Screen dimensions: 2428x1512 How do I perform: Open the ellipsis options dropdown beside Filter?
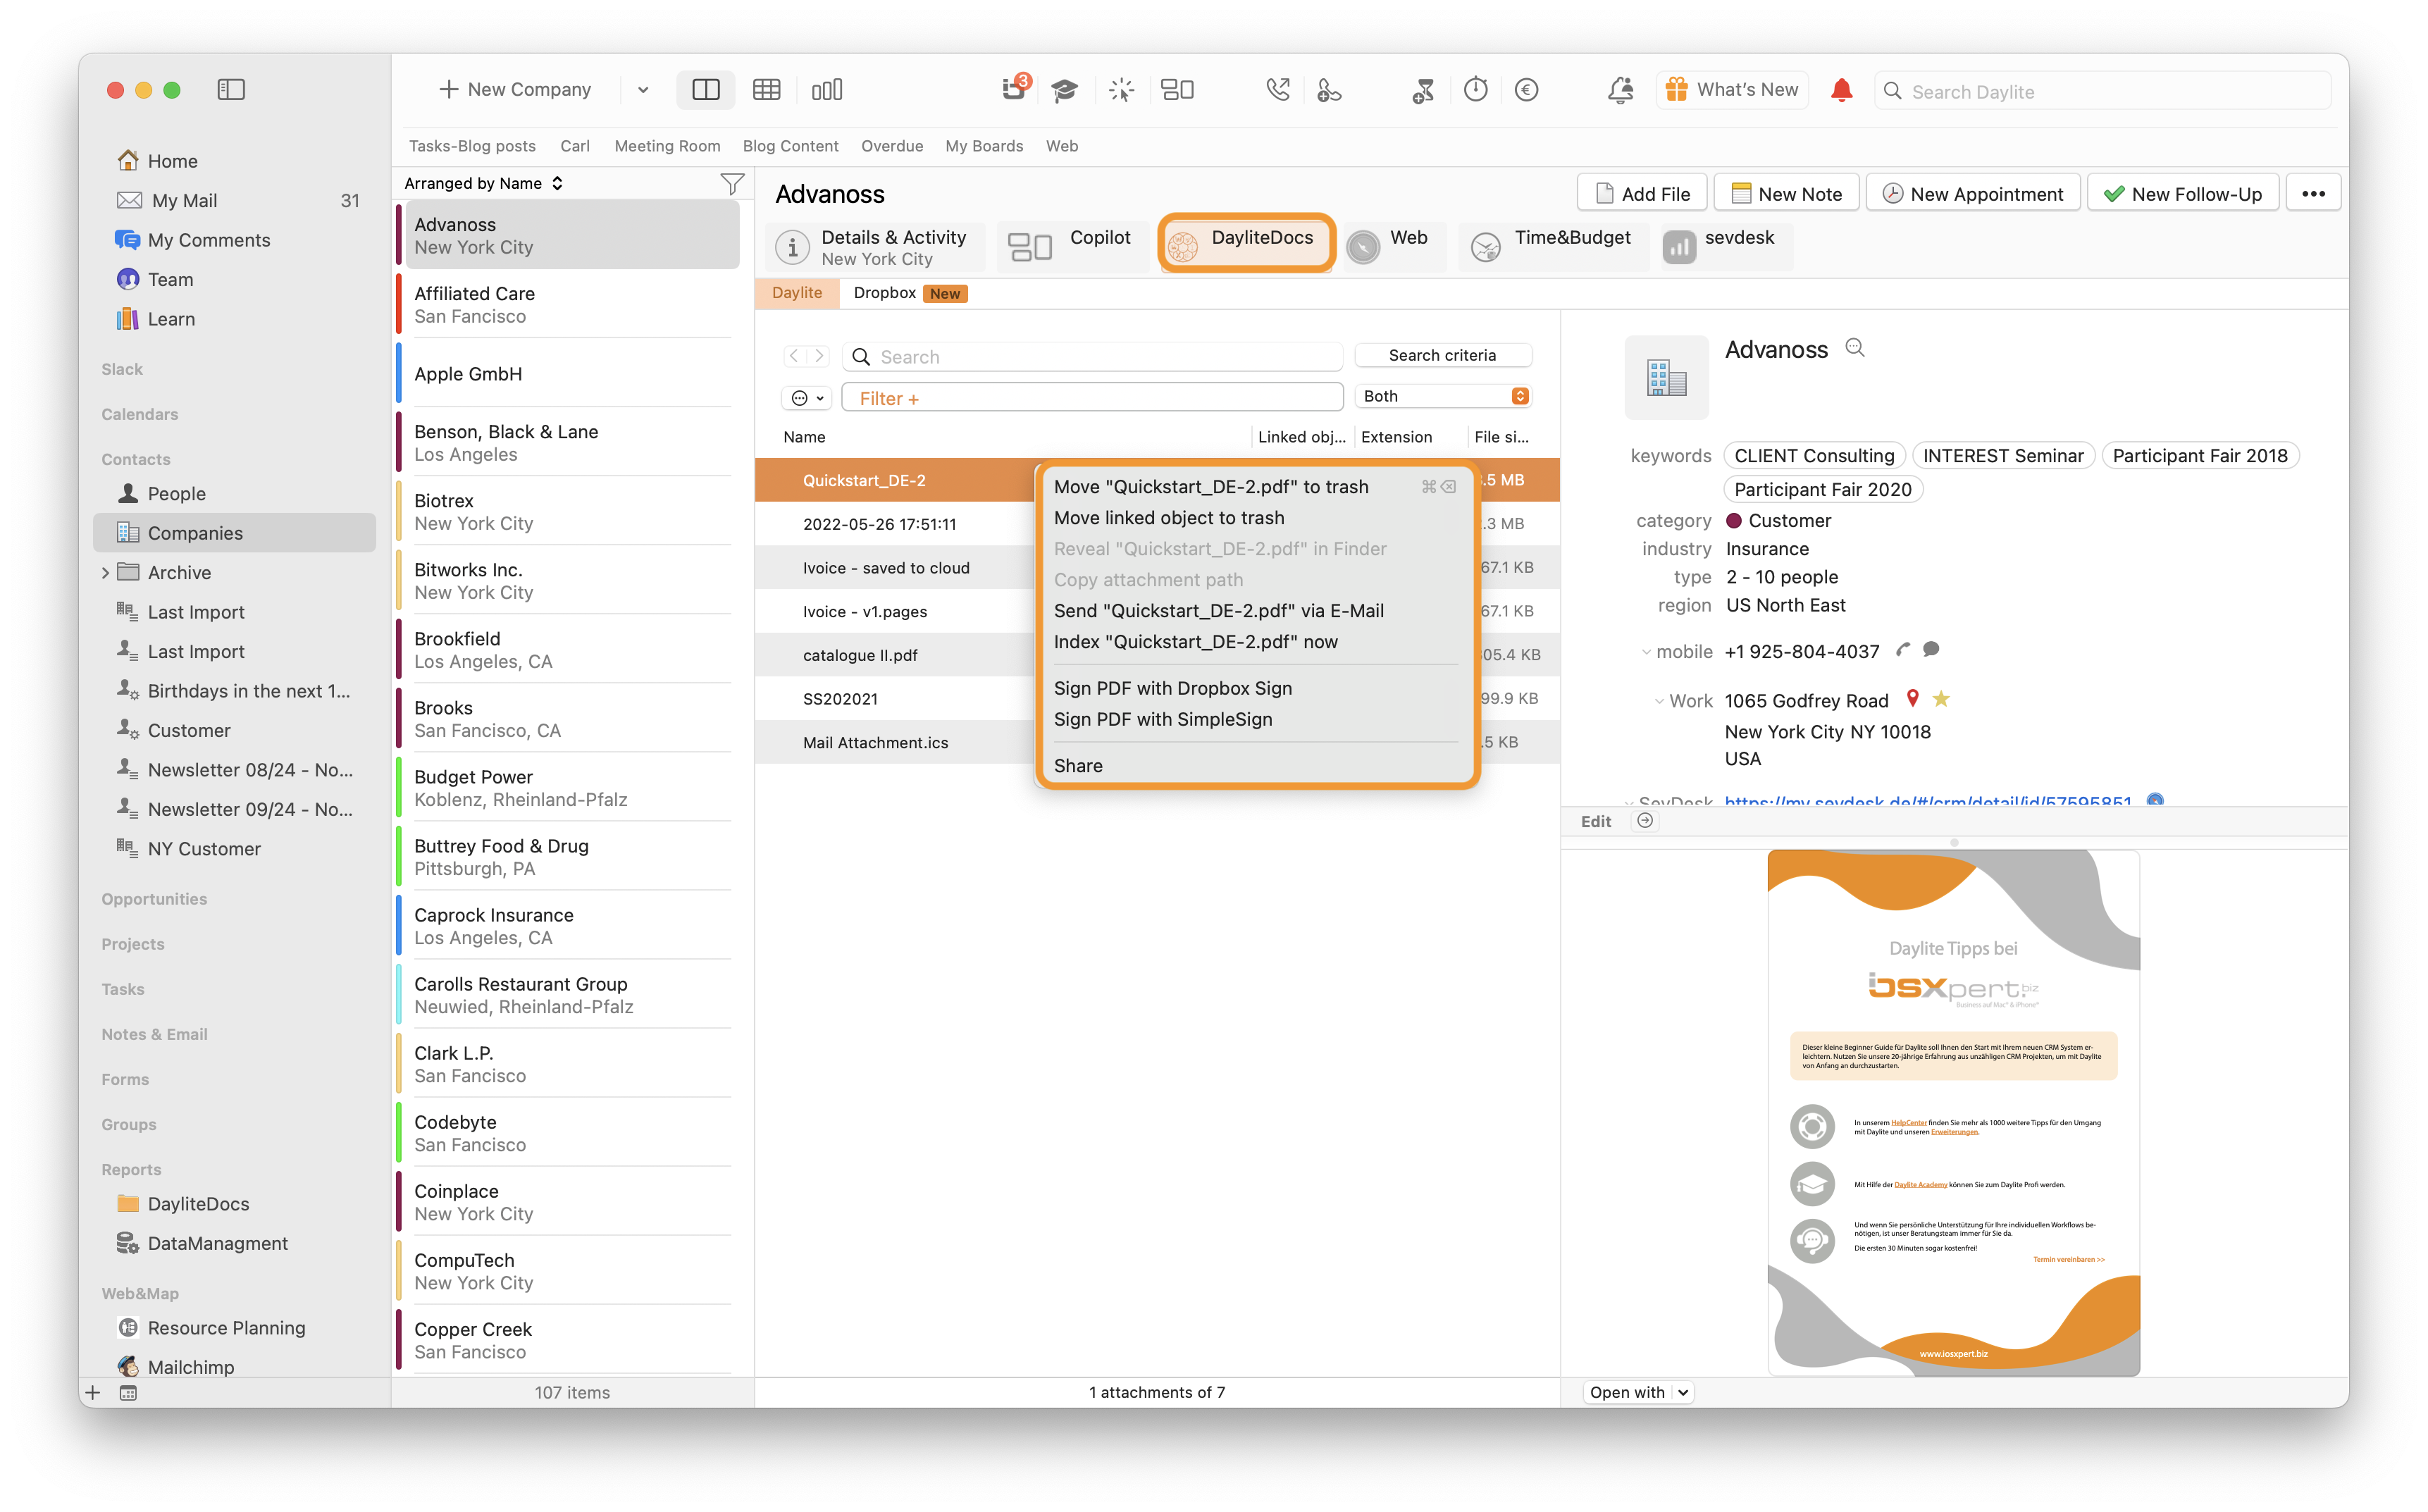(x=806, y=398)
